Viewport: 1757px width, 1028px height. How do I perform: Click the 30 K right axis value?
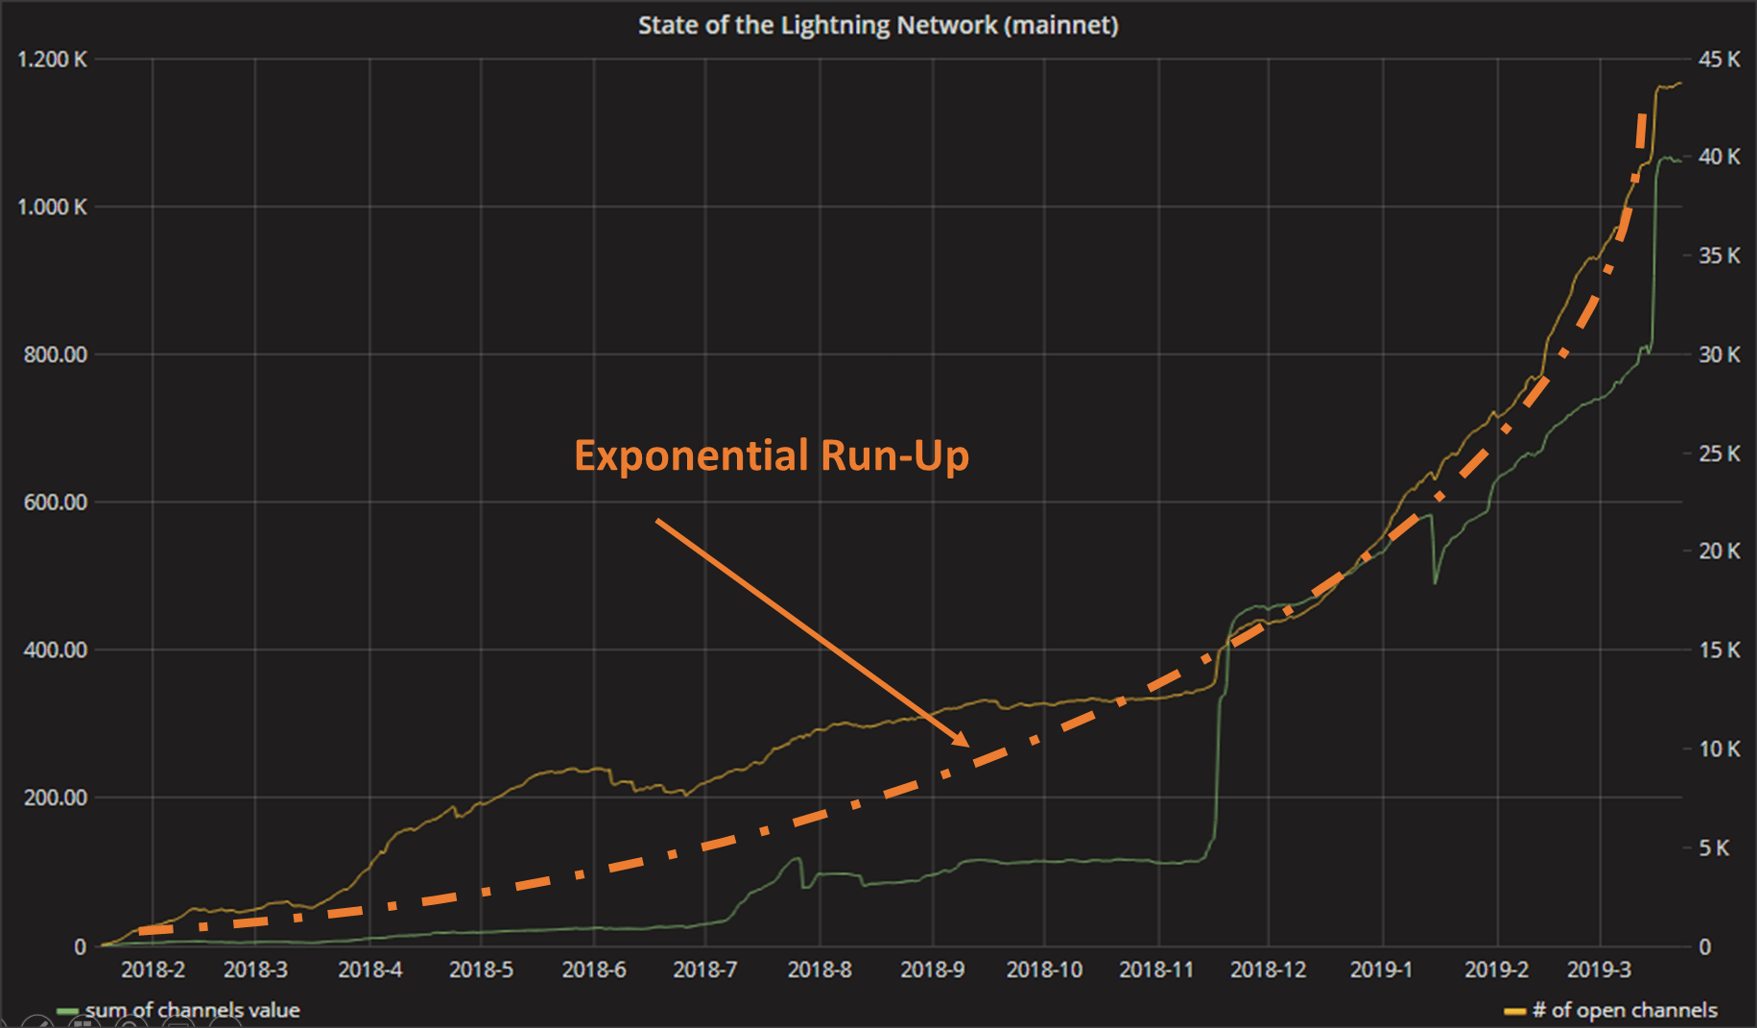1719,355
